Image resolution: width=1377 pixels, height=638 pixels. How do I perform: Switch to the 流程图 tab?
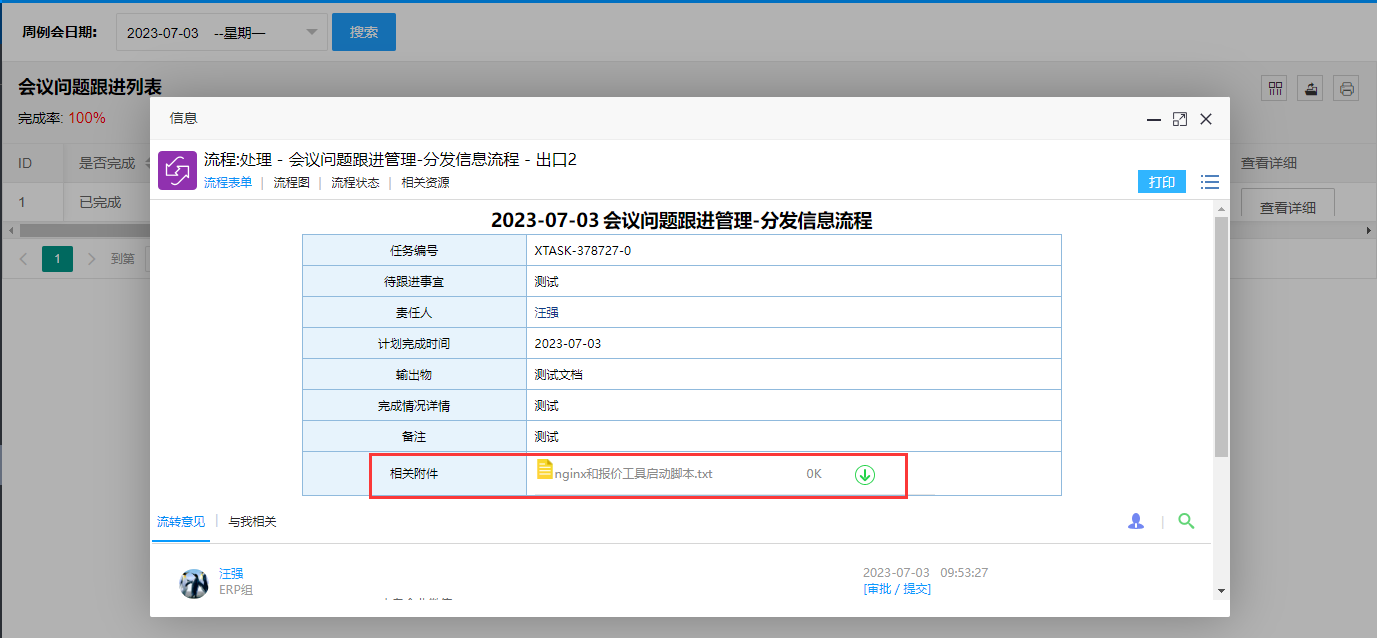[x=291, y=183]
